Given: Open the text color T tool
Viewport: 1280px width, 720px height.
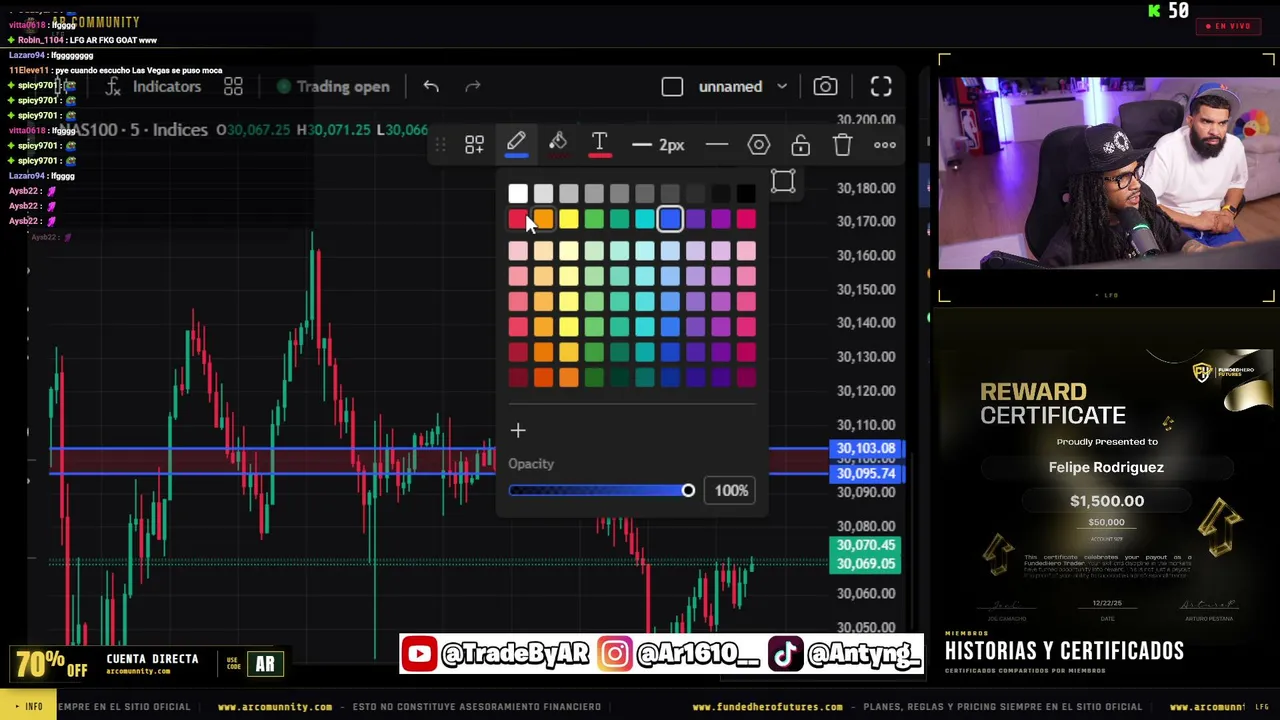Looking at the screenshot, I should pos(600,145).
